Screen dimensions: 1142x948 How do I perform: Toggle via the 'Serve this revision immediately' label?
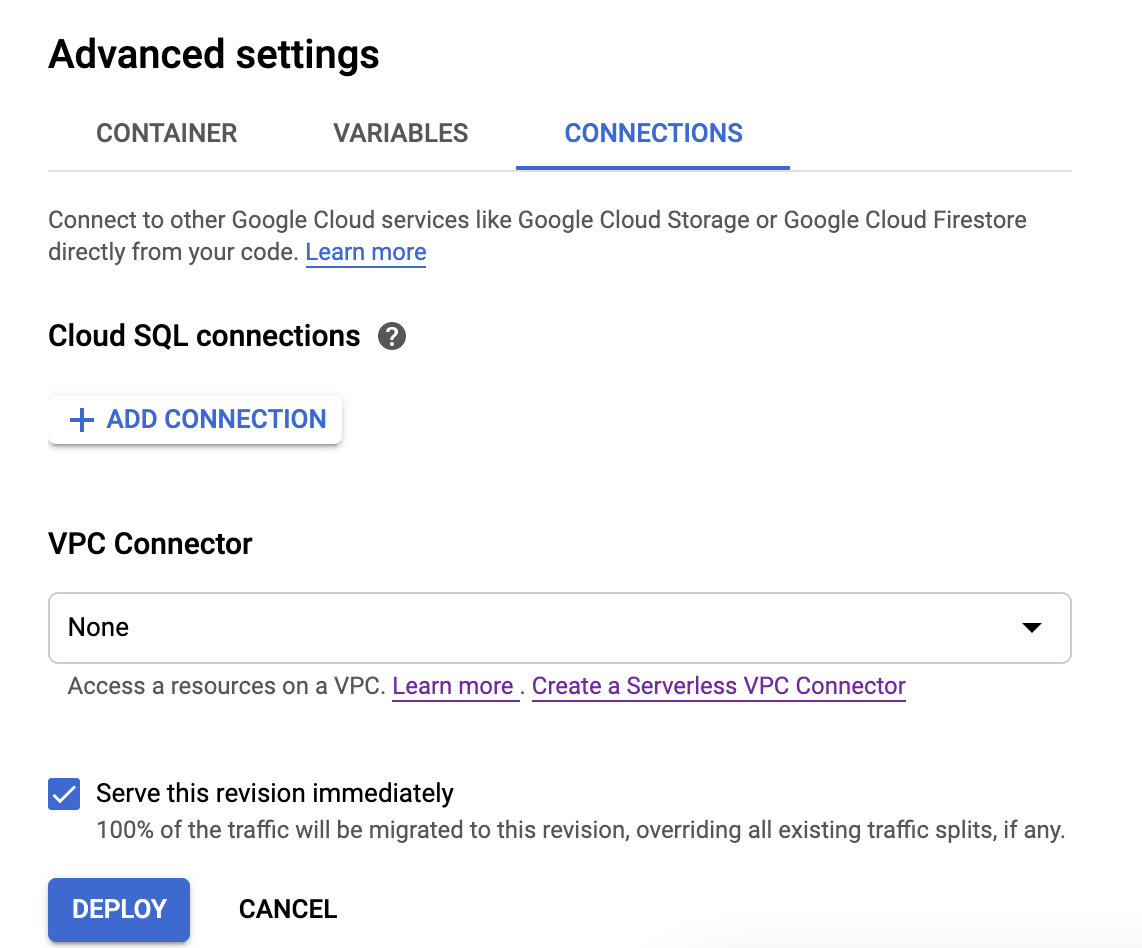pyautogui.click(x=275, y=793)
